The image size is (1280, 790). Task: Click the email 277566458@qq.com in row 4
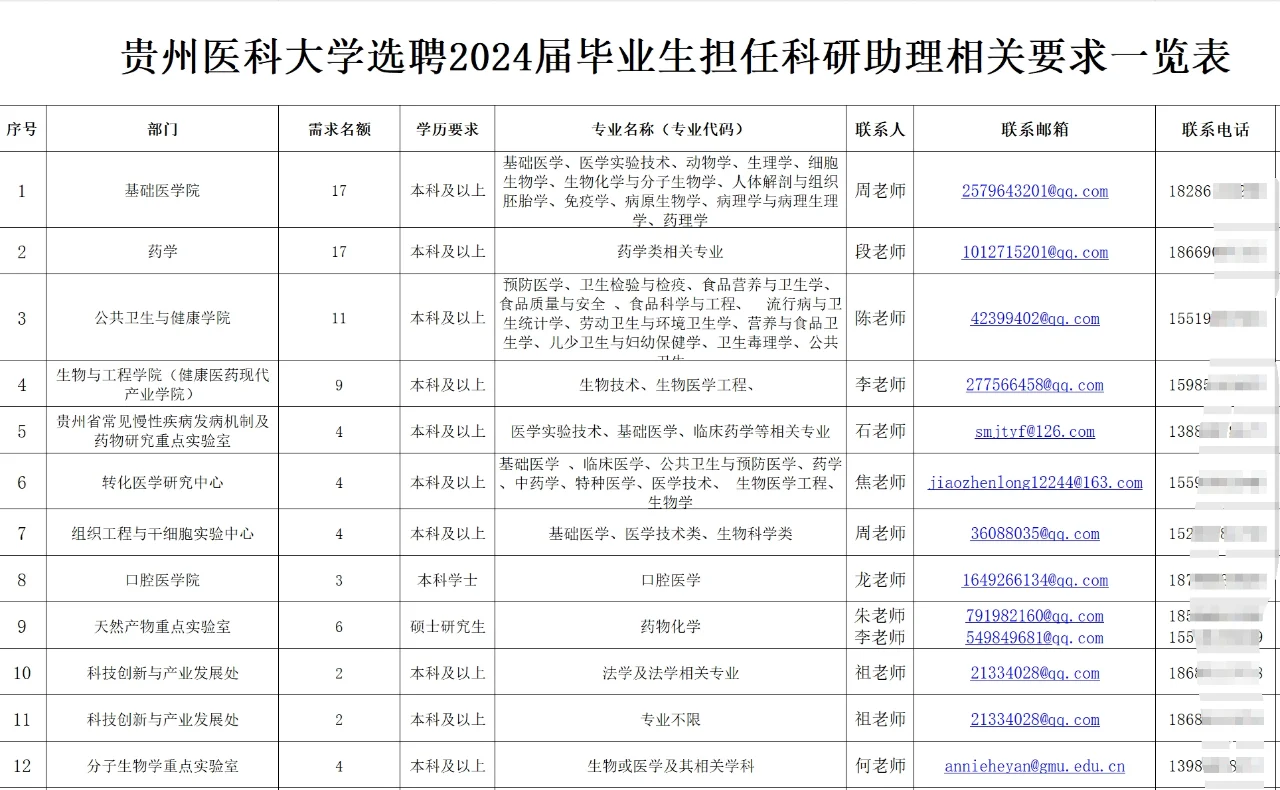tap(1034, 384)
